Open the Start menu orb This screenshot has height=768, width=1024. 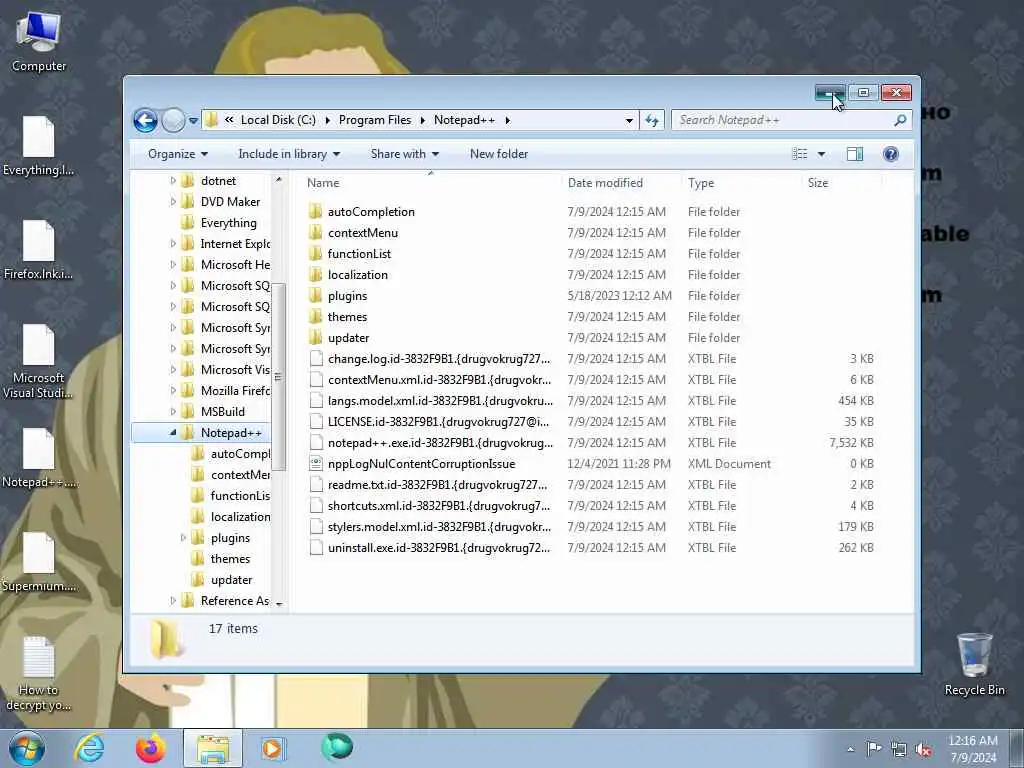pos(27,748)
